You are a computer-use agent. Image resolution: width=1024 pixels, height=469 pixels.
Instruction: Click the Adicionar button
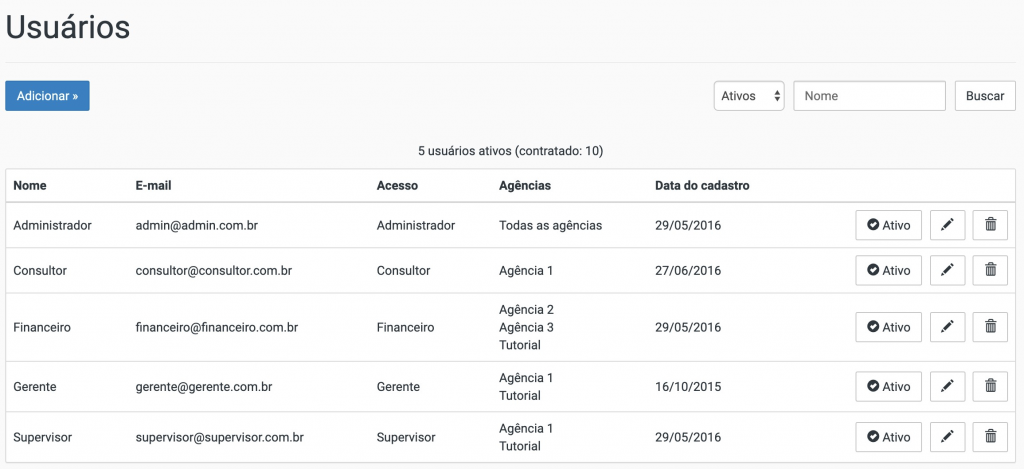coord(47,96)
